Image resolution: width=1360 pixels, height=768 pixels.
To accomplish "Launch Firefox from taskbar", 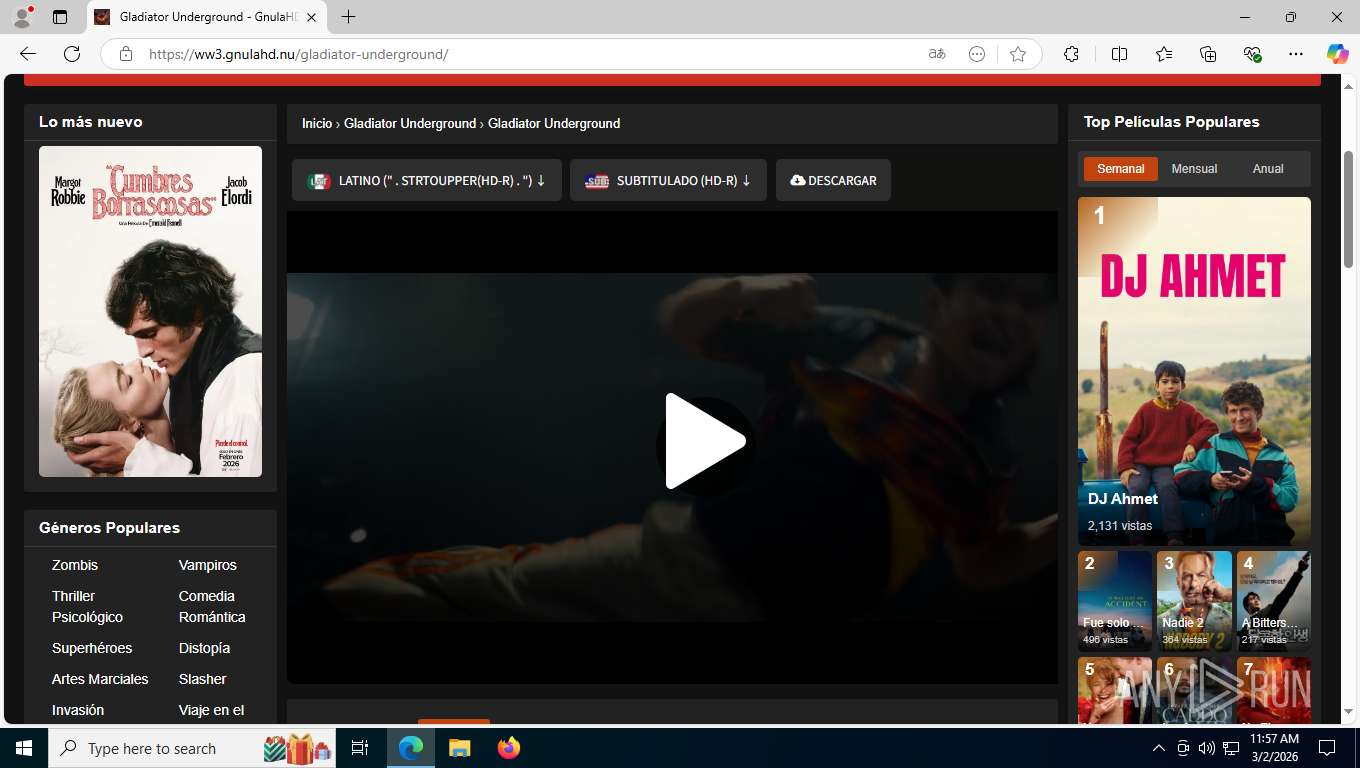I will [x=509, y=748].
